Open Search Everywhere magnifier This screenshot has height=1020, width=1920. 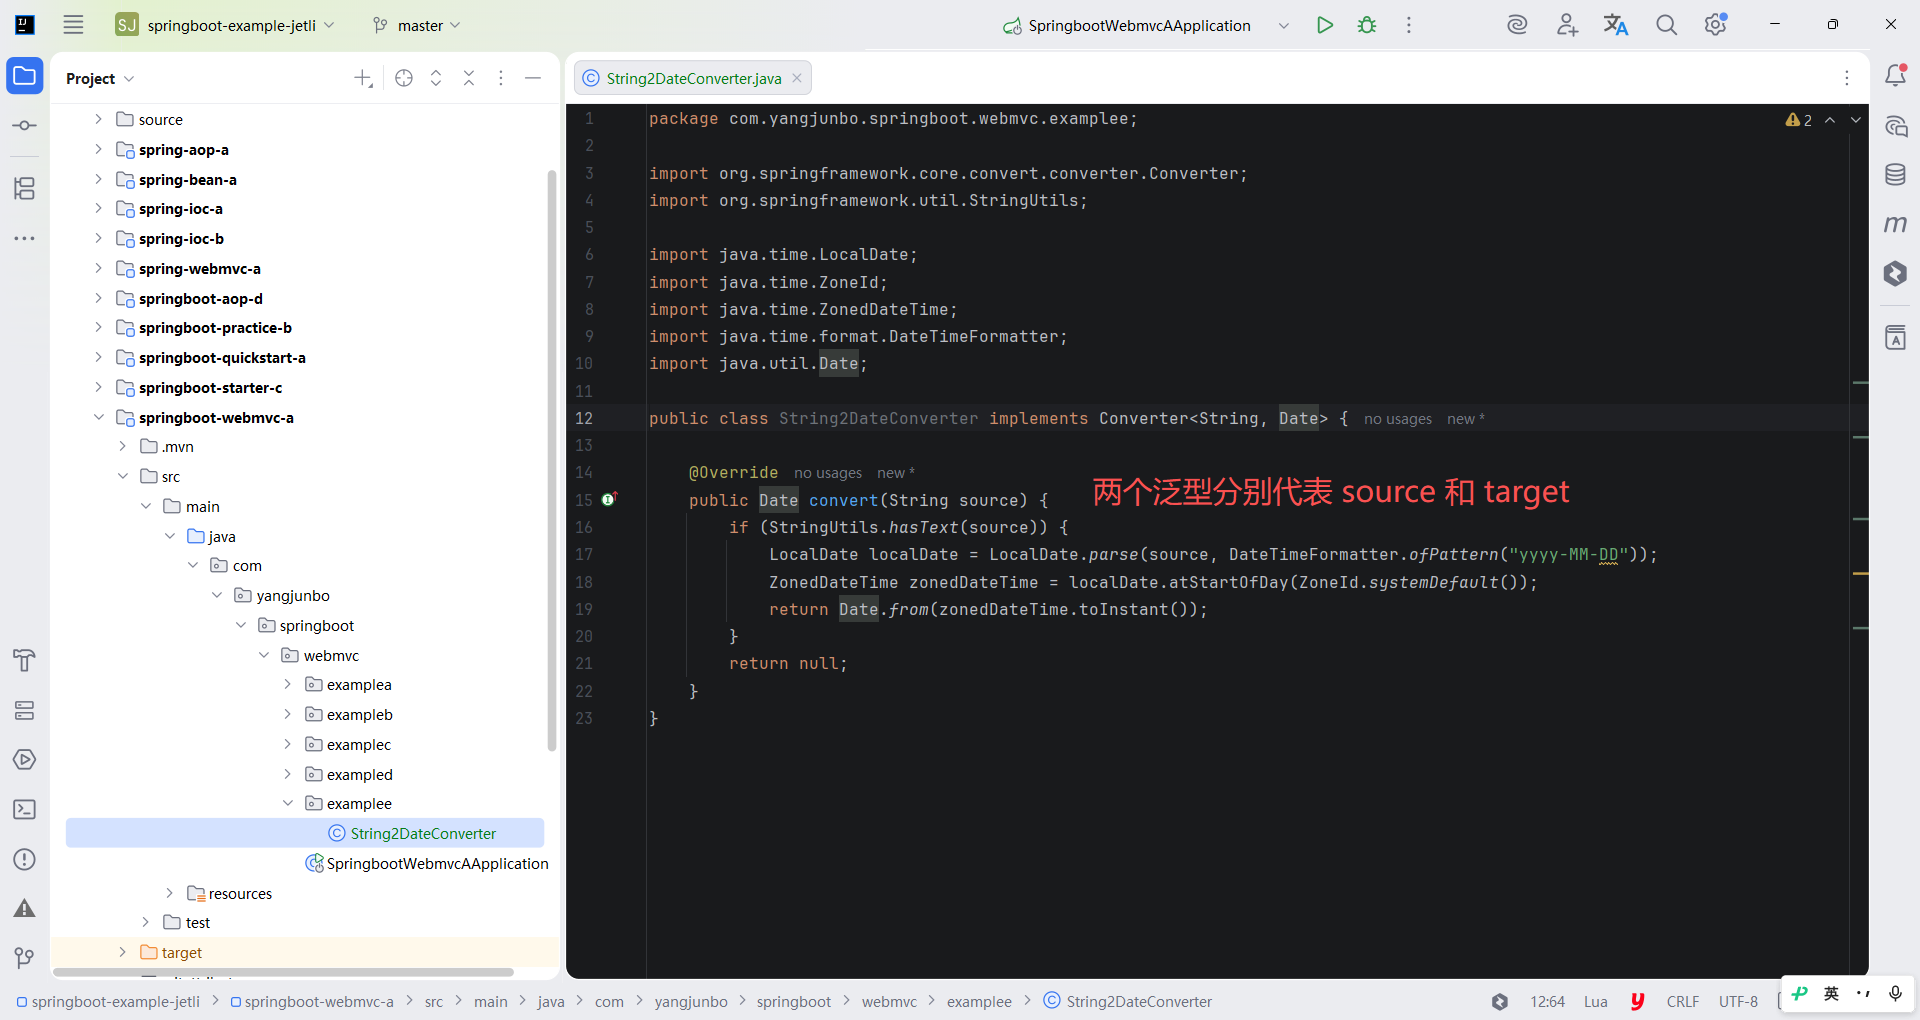(1666, 25)
